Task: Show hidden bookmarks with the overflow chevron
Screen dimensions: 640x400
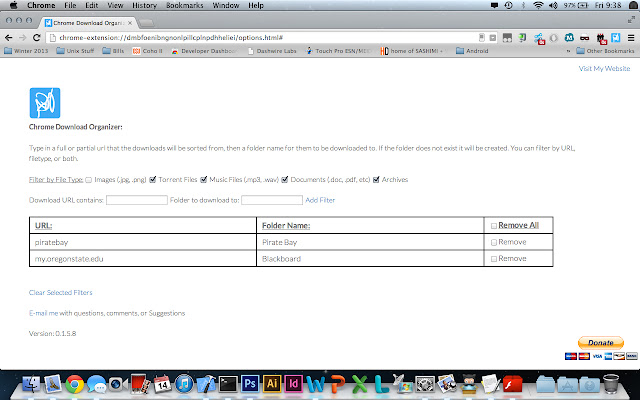Action: pyautogui.click(x=568, y=51)
